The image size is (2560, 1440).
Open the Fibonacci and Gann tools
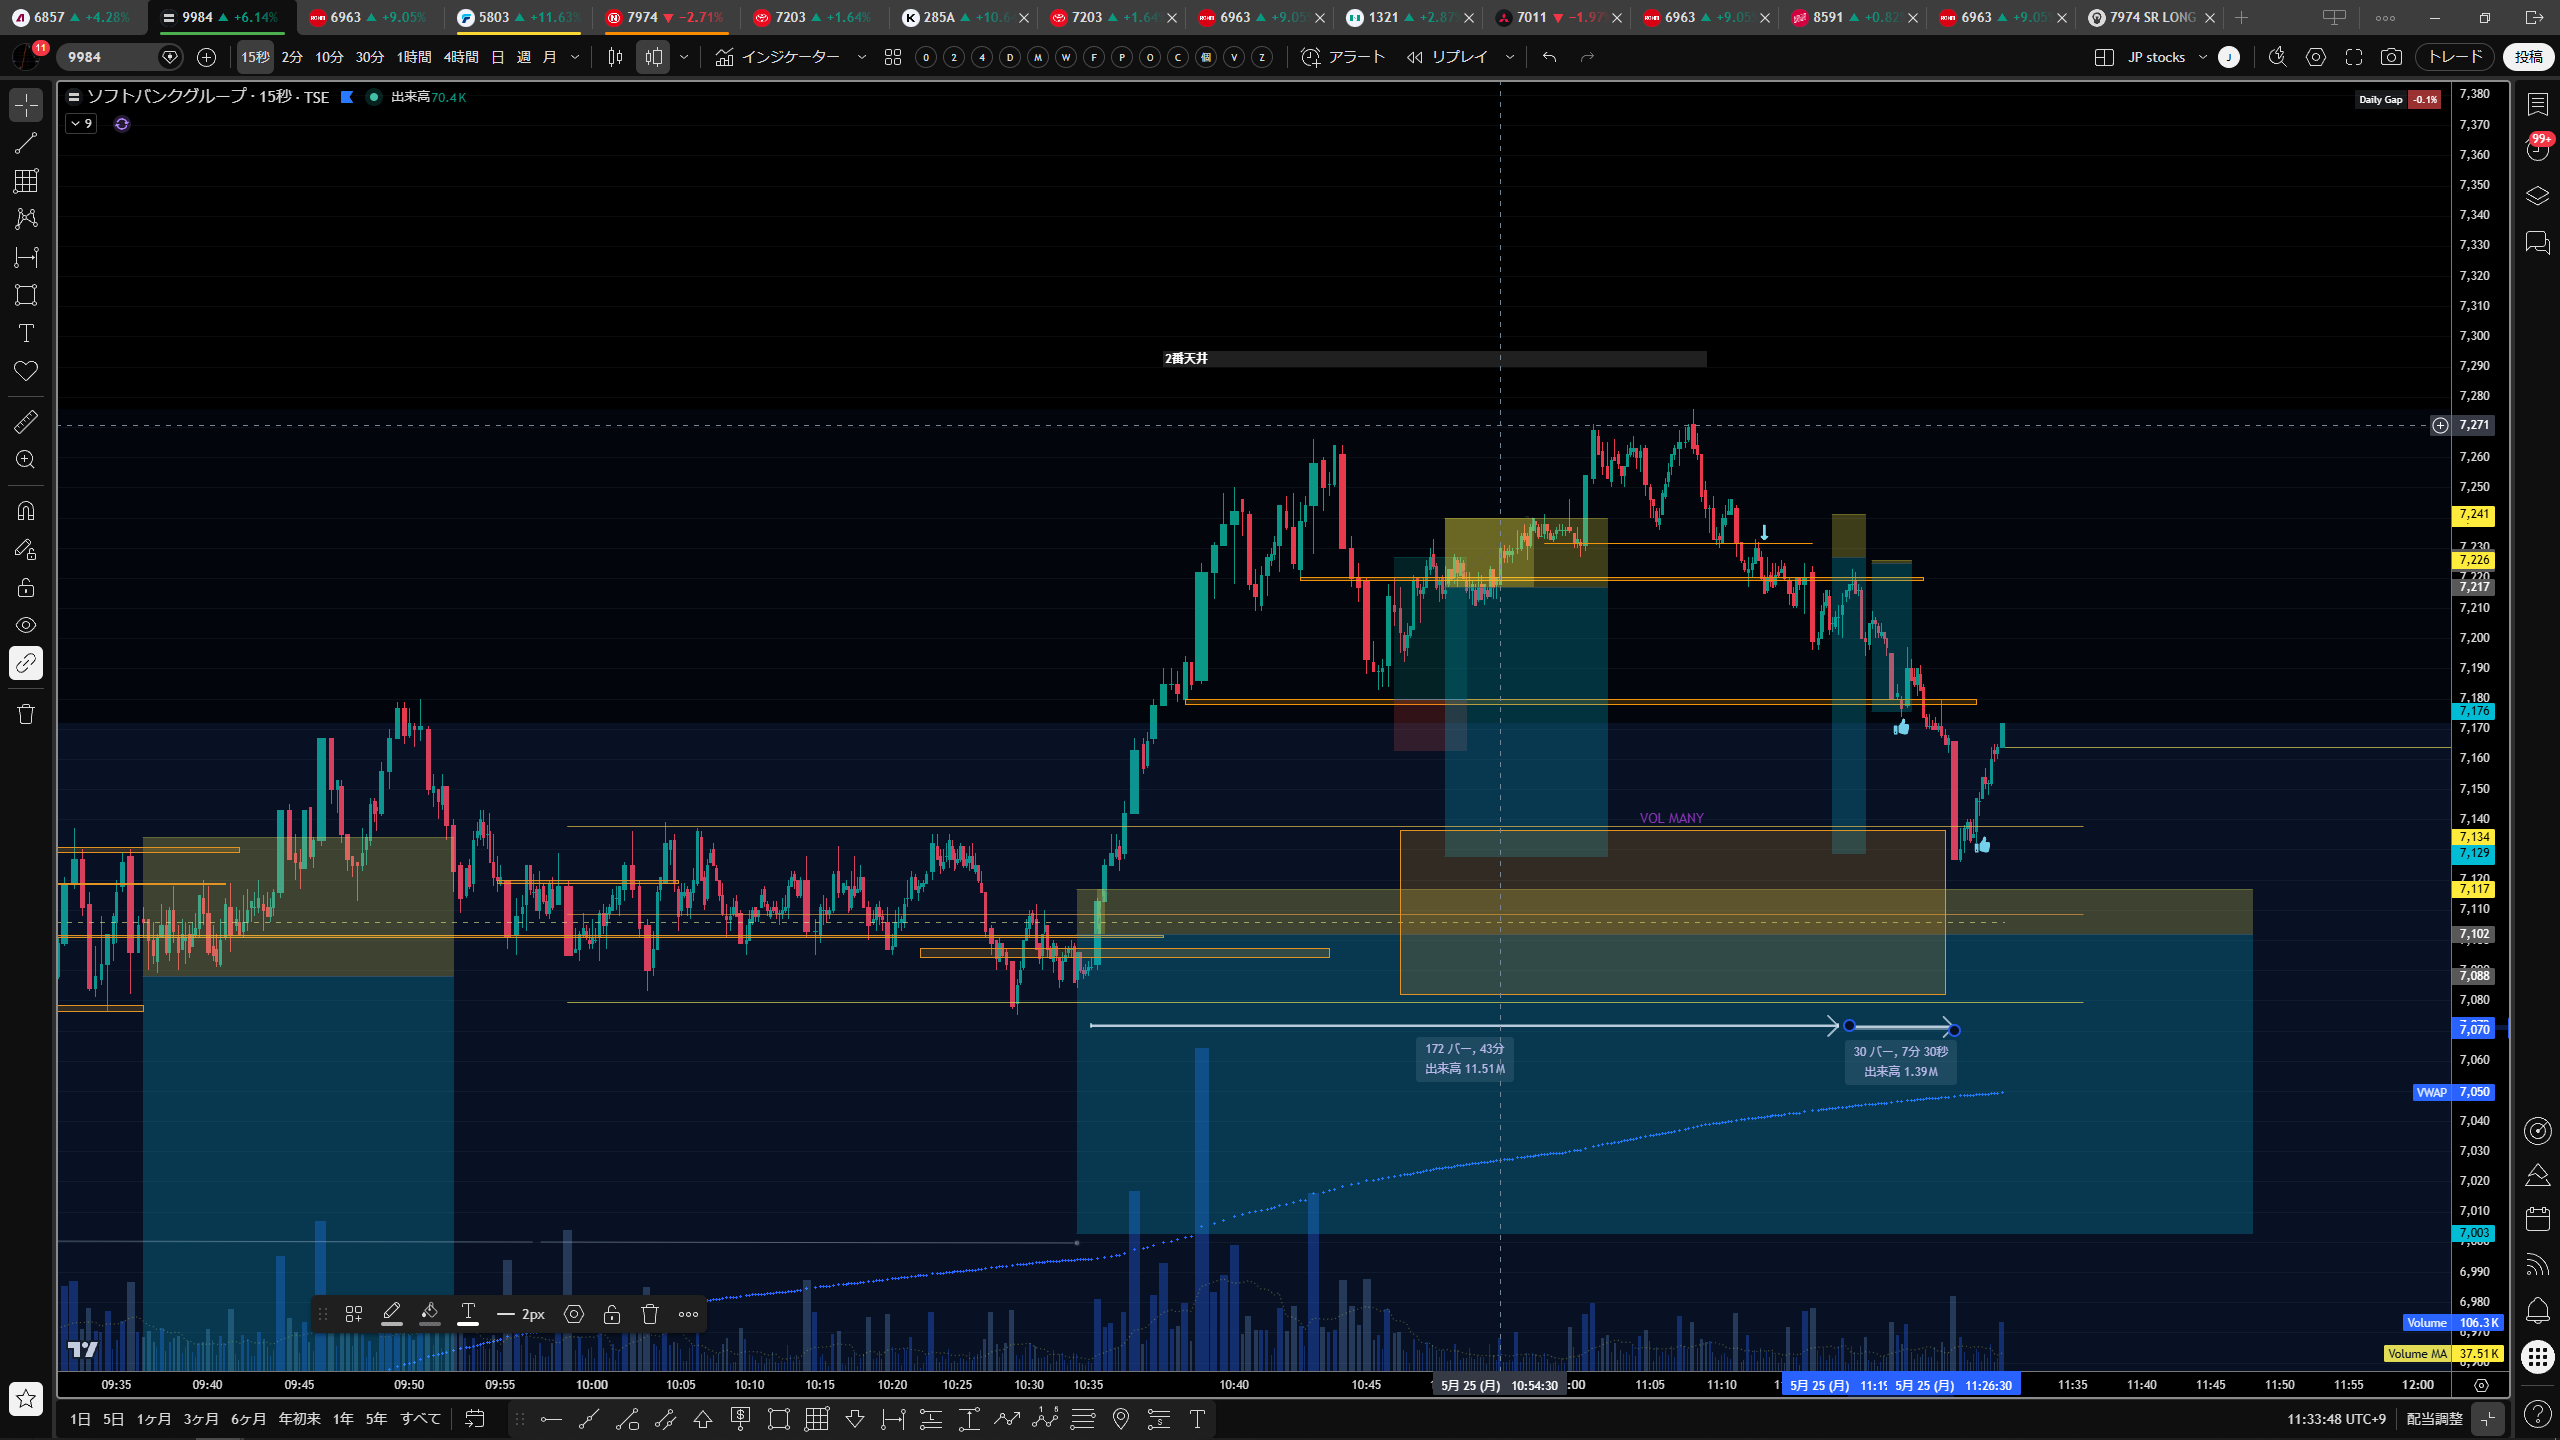(26, 181)
